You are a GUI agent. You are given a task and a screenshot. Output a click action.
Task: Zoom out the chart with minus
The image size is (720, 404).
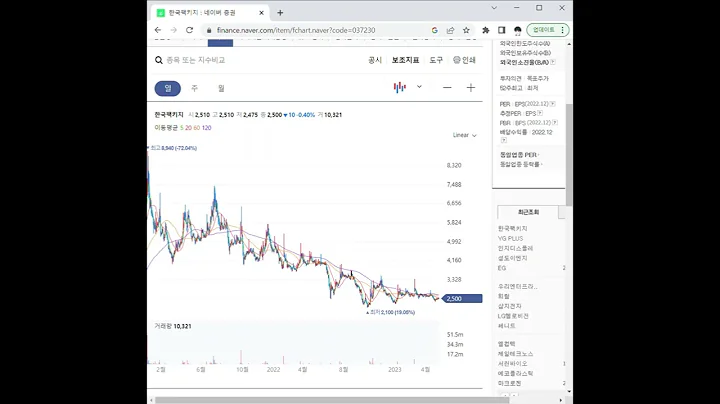(447, 88)
